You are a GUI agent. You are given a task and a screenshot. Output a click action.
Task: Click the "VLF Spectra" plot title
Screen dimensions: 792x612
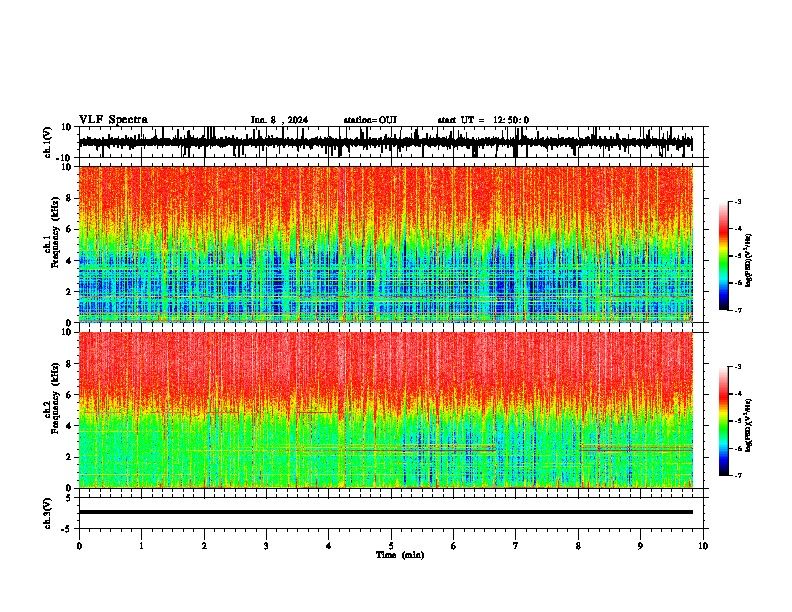point(113,120)
